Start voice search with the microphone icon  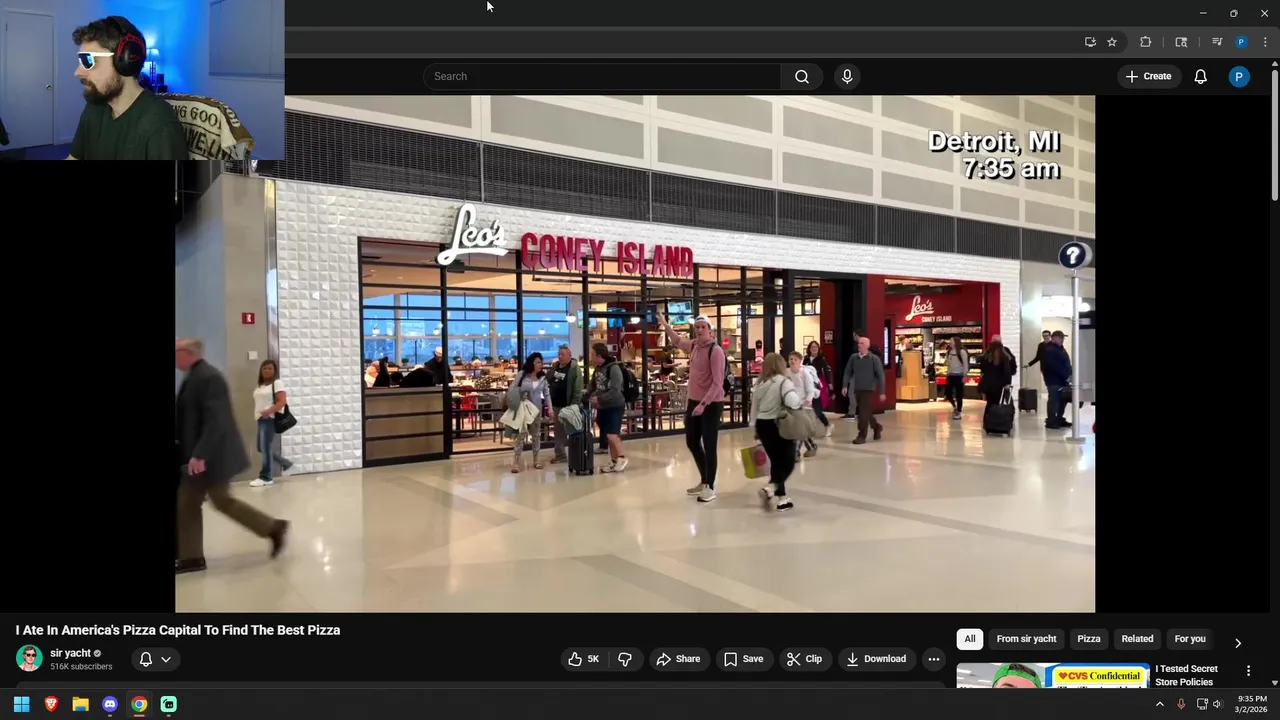point(847,76)
